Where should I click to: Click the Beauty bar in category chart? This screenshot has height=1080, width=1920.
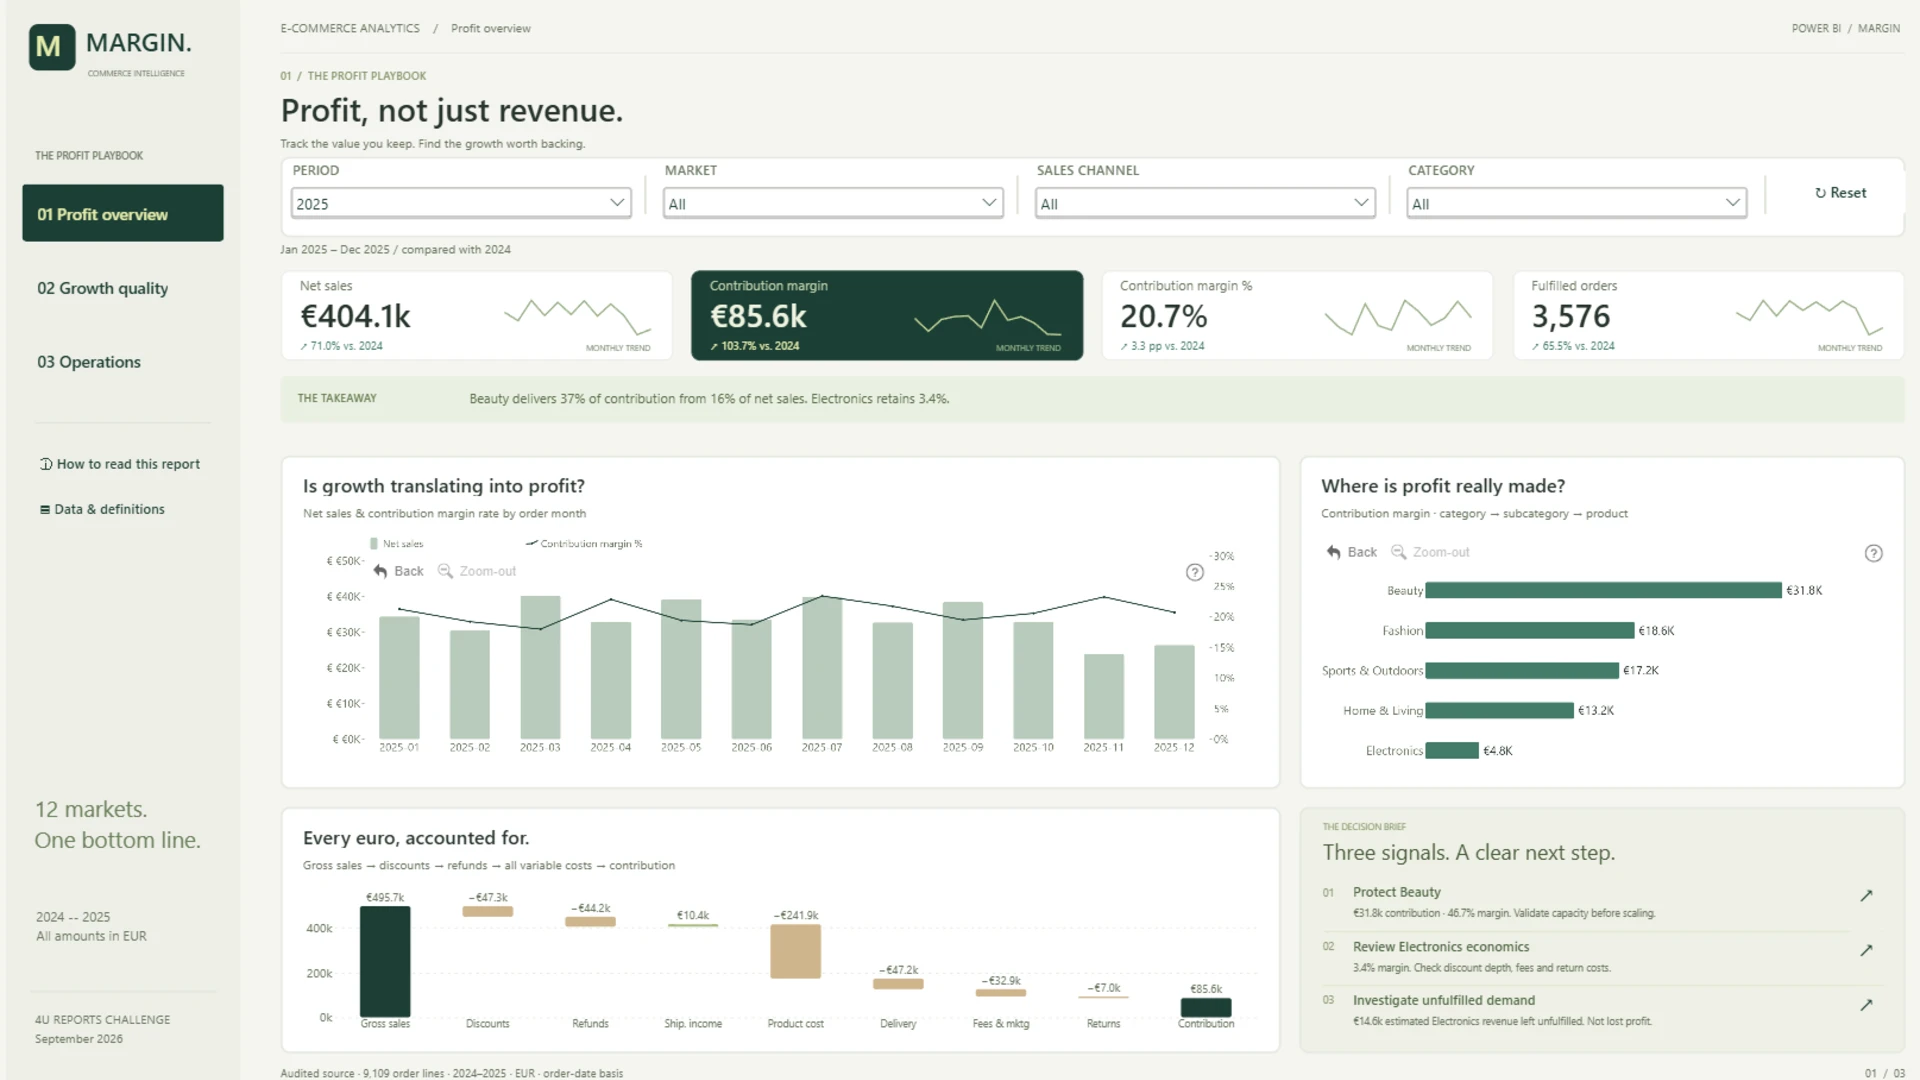tap(1604, 590)
